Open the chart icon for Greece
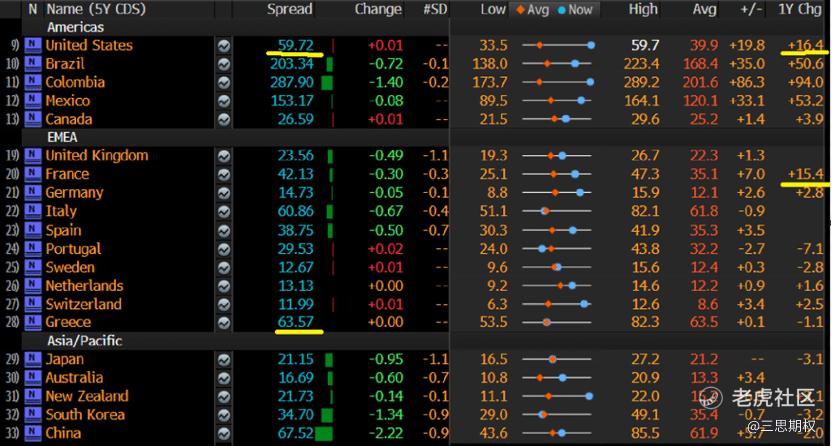832x446 pixels. tap(224, 322)
